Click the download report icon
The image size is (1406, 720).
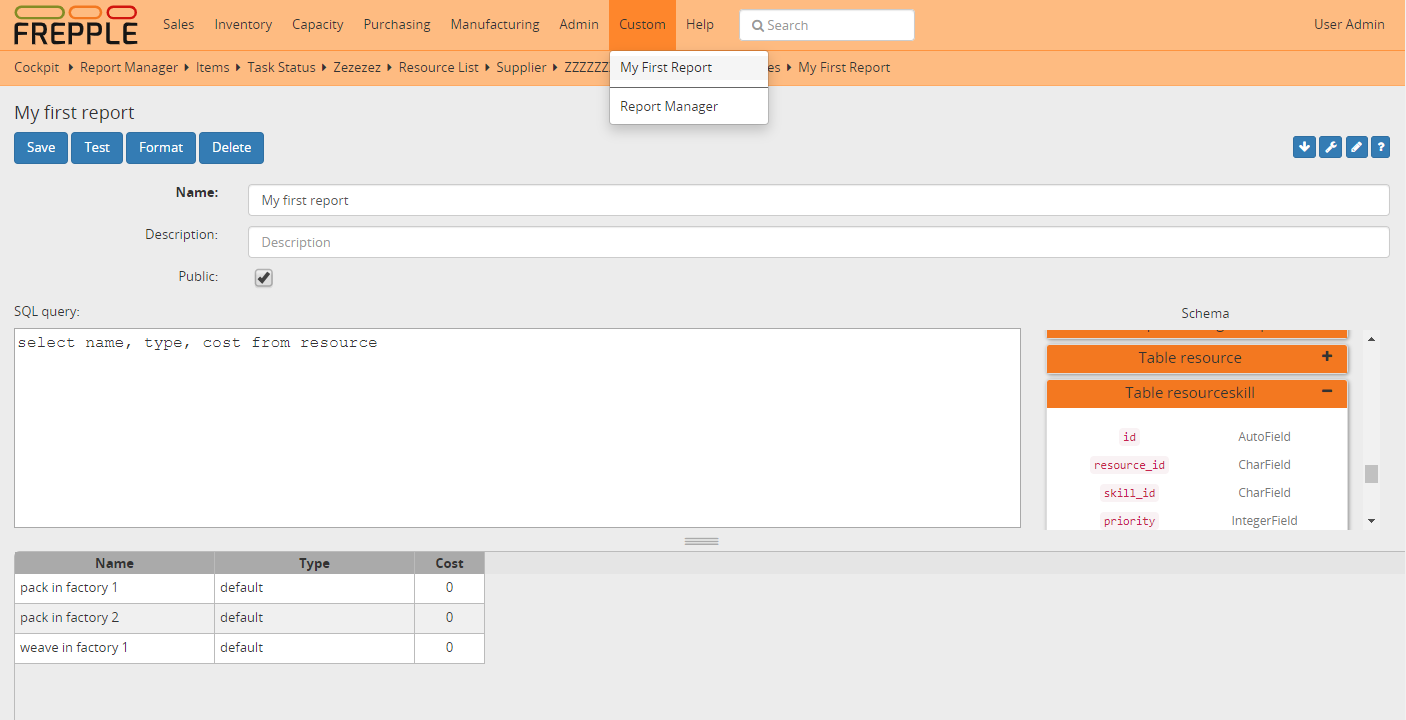coord(1304,147)
